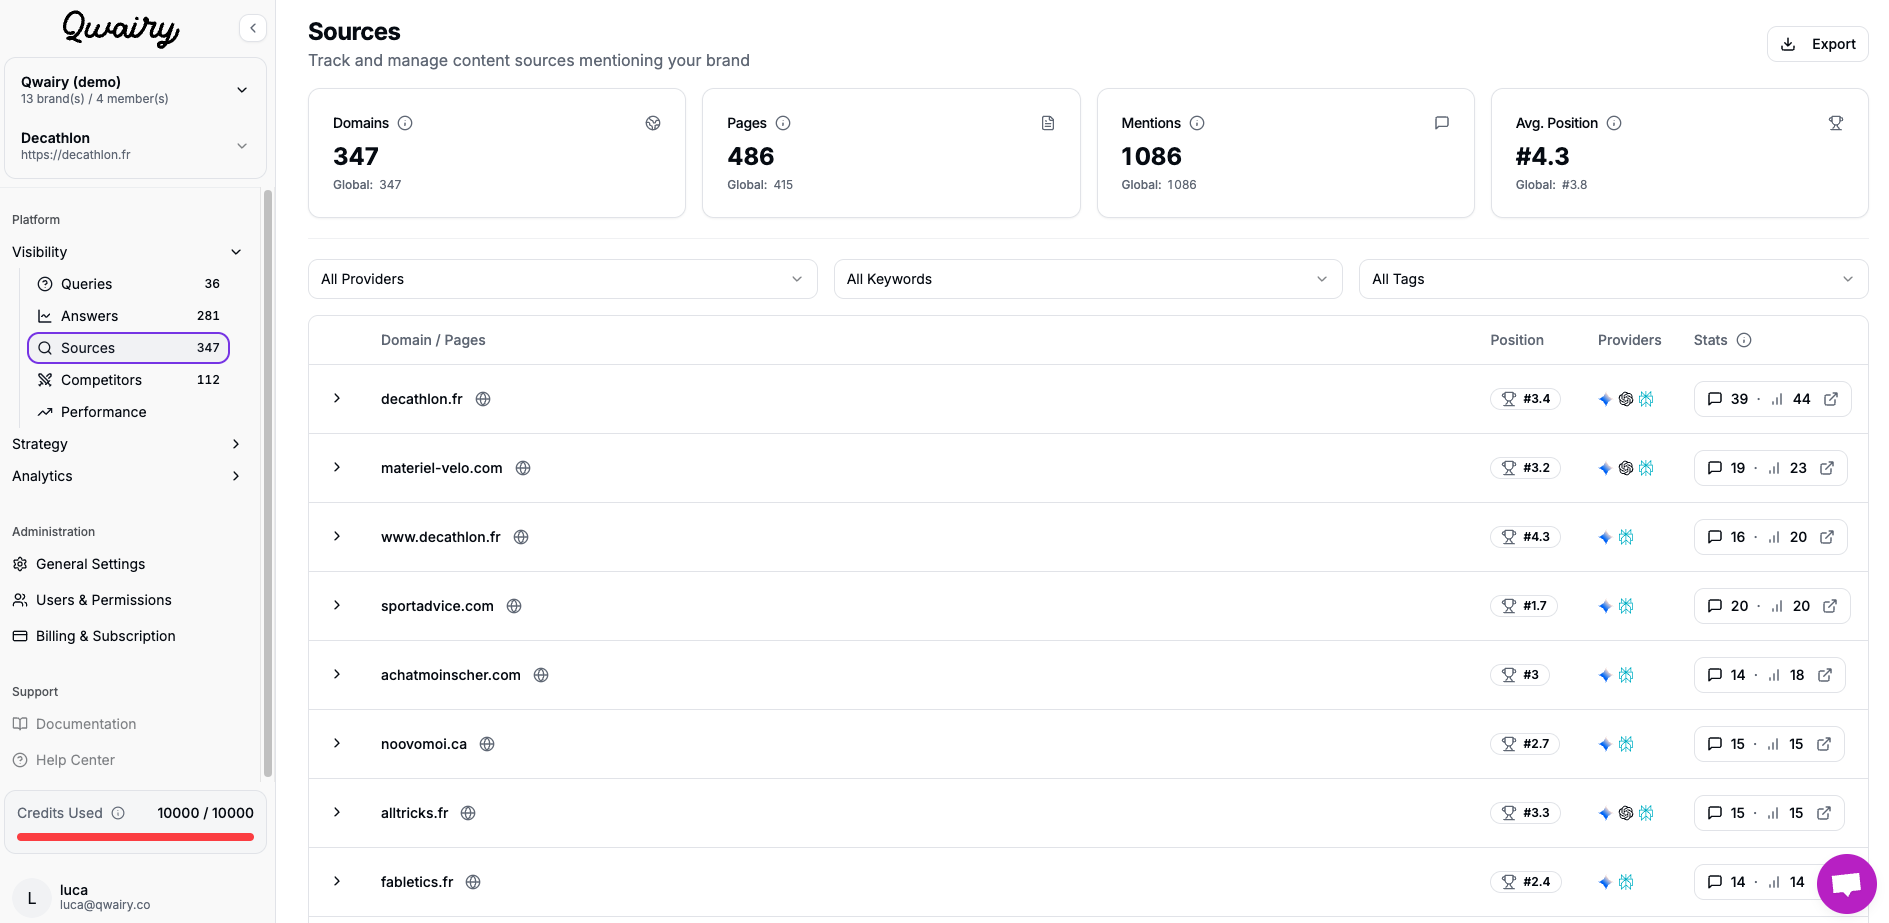1889x923 pixels.
Task: Click the Position column header
Action: pyautogui.click(x=1517, y=340)
